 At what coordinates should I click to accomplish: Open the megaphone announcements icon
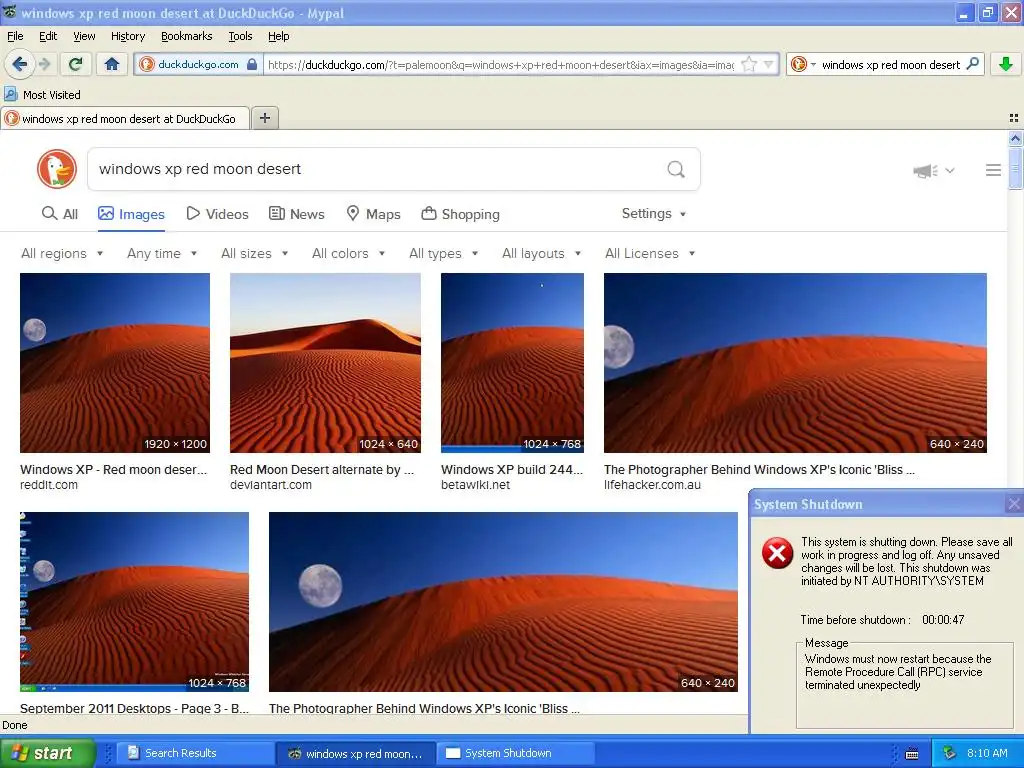coord(925,170)
